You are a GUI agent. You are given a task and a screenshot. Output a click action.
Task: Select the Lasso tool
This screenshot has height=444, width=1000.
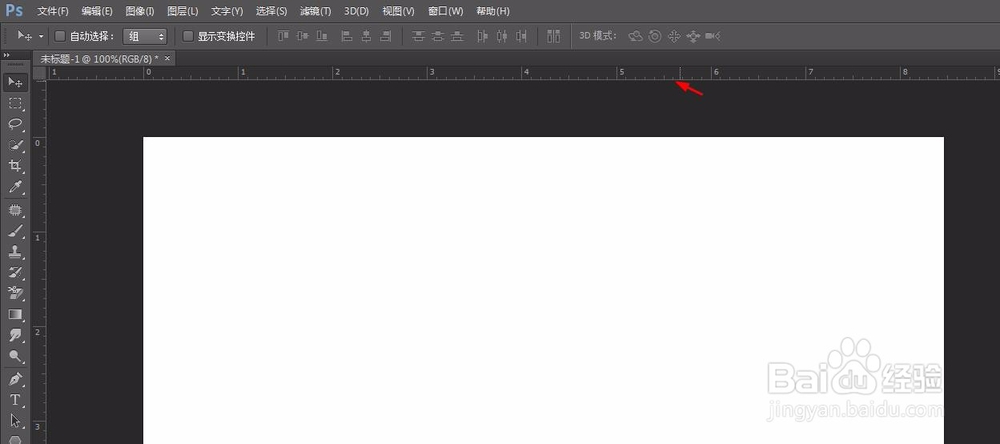15,124
